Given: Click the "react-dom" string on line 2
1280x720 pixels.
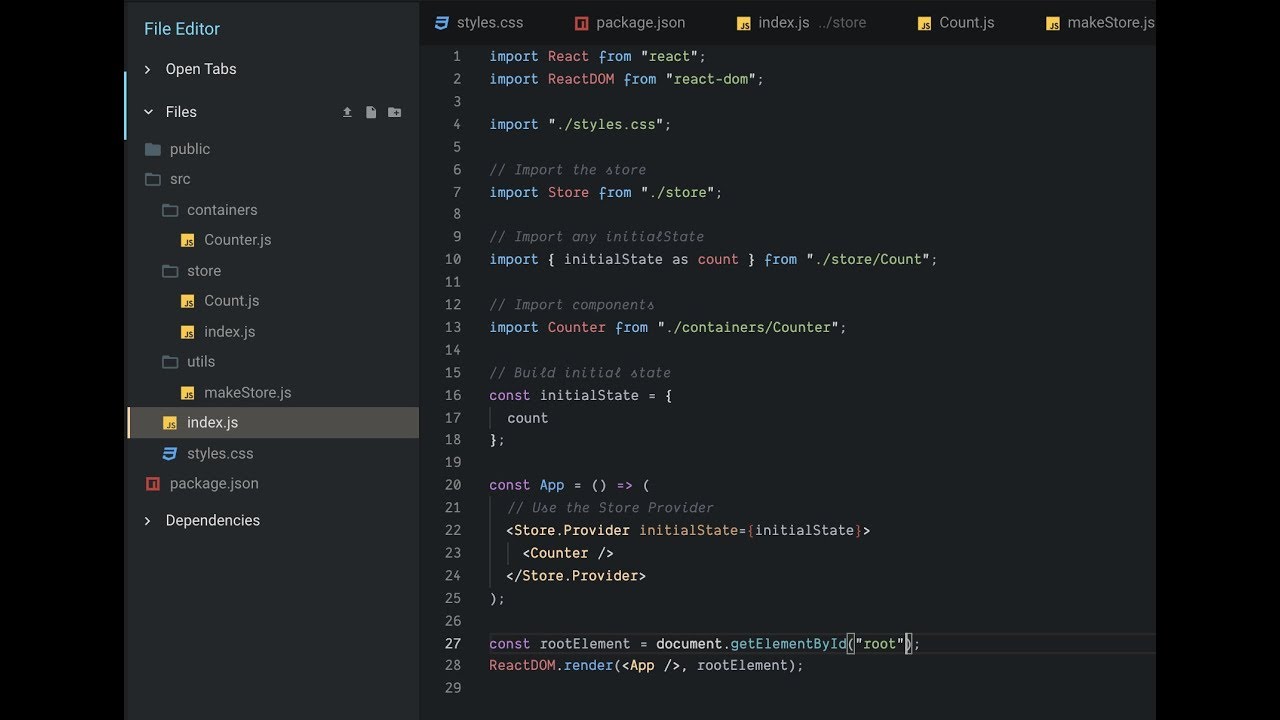Looking at the screenshot, I should (710, 79).
